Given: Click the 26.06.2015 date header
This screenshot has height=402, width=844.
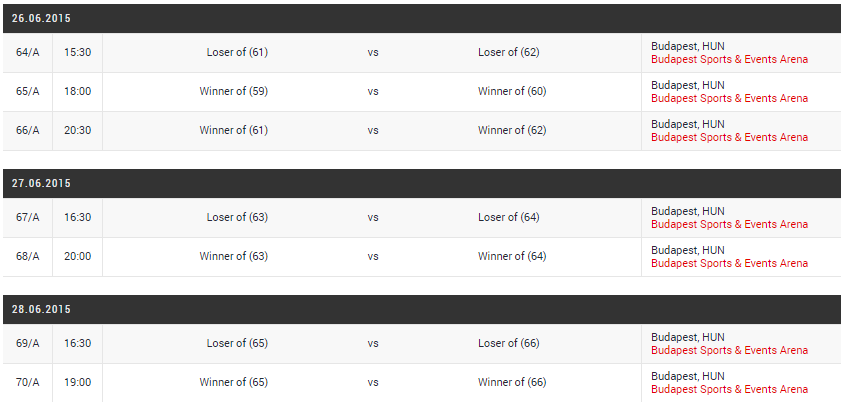Looking at the screenshot, I should (x=42, y=18).
